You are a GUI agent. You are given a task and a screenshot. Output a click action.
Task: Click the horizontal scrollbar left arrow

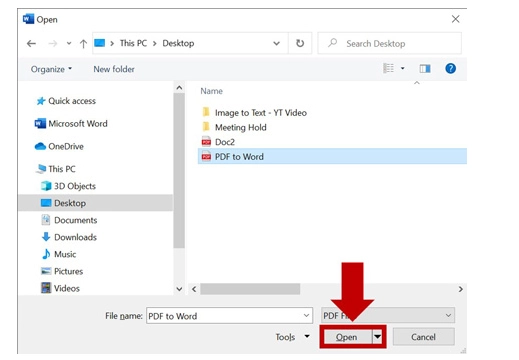[194, 289]
